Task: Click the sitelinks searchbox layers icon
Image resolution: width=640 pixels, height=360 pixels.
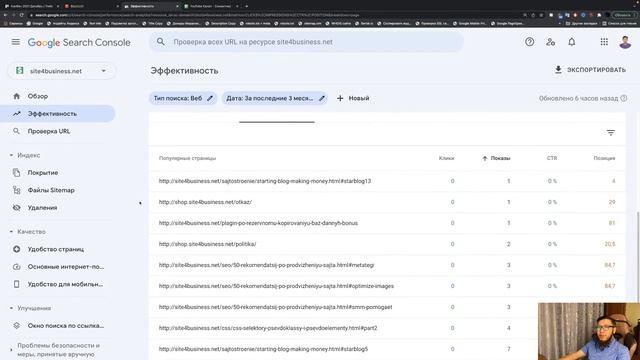Action: (x=16, y=326)
